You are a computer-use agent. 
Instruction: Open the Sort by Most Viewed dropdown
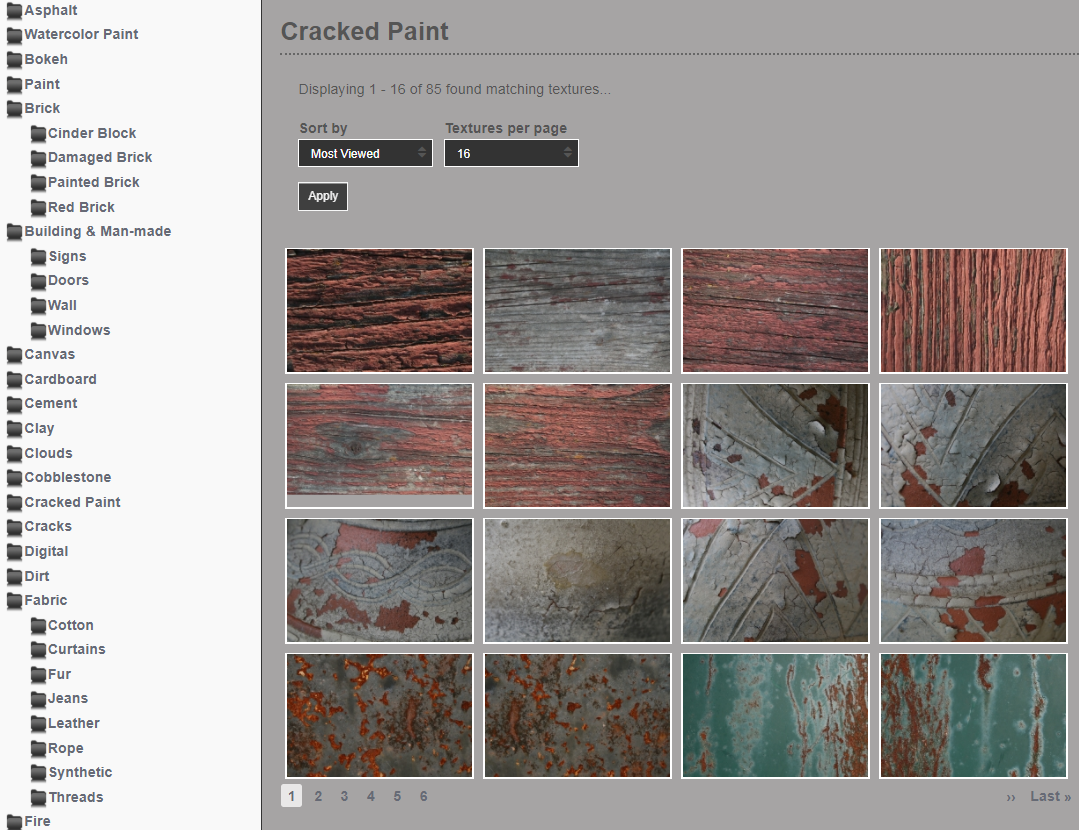(365, 153)
